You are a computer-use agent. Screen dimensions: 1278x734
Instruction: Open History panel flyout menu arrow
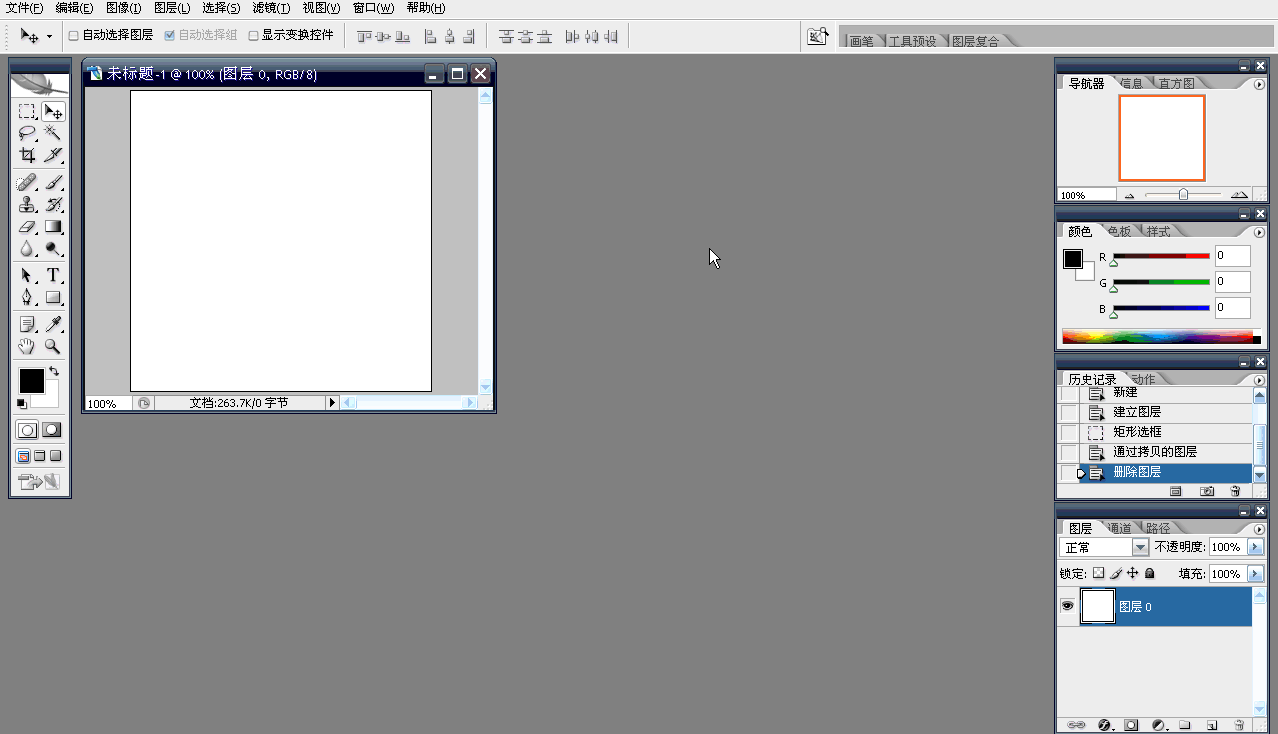click(1260, 380)
